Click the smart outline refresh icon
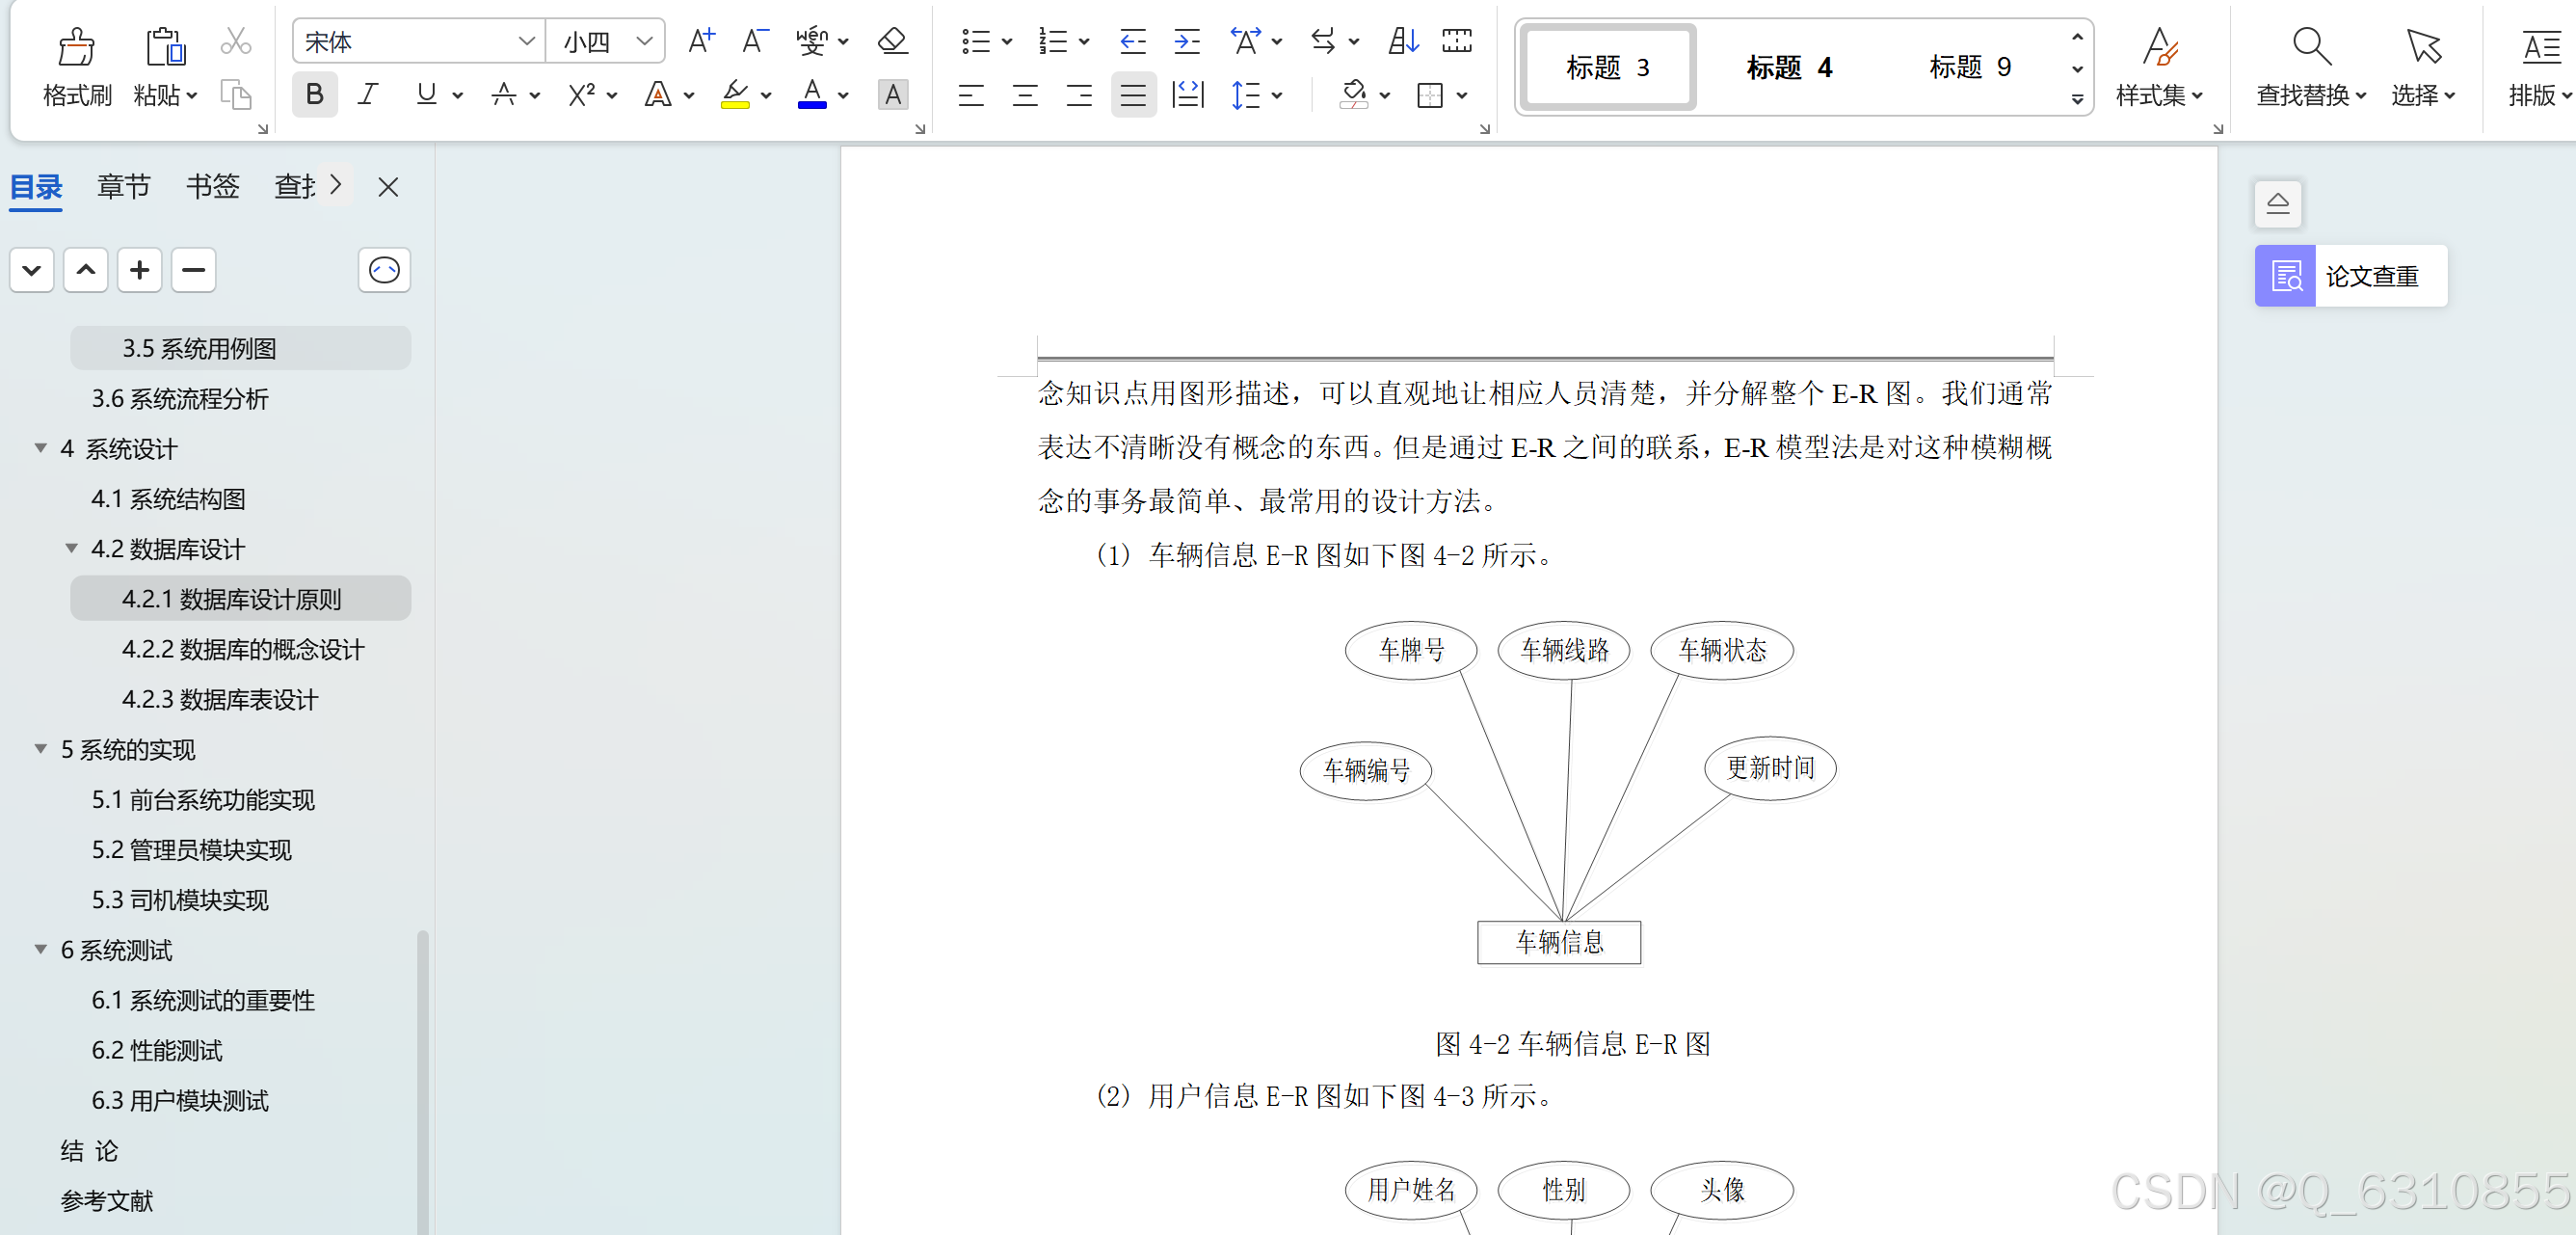The image size is (2576, 1235). pos(384,270)
